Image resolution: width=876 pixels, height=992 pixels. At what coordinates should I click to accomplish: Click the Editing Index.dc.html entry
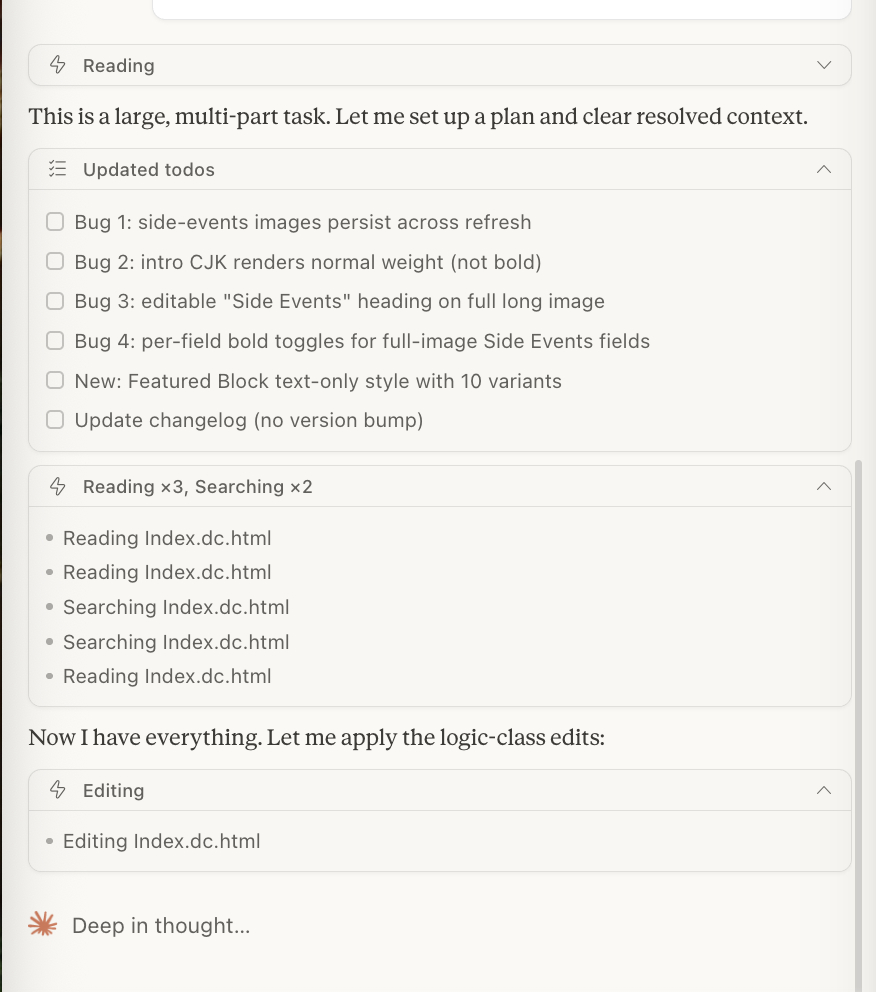coord(161,841)
